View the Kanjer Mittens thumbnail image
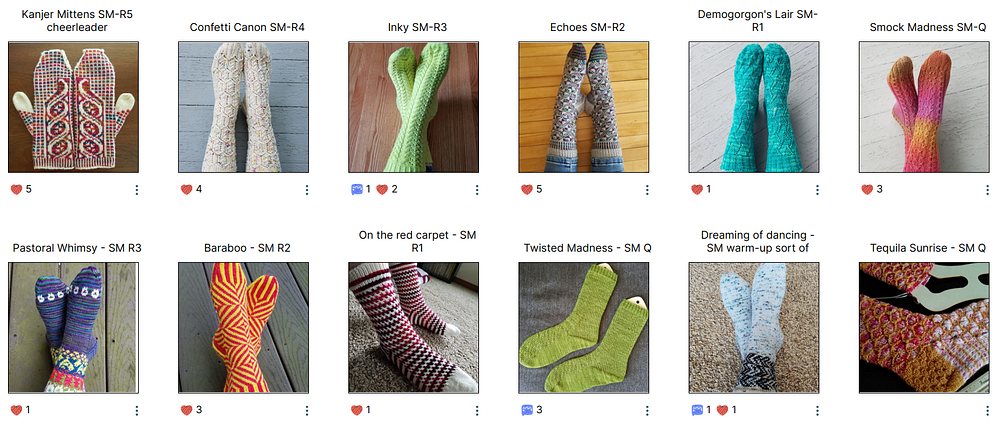Screen dimensions: 1000x438 (x=73, y=107)
